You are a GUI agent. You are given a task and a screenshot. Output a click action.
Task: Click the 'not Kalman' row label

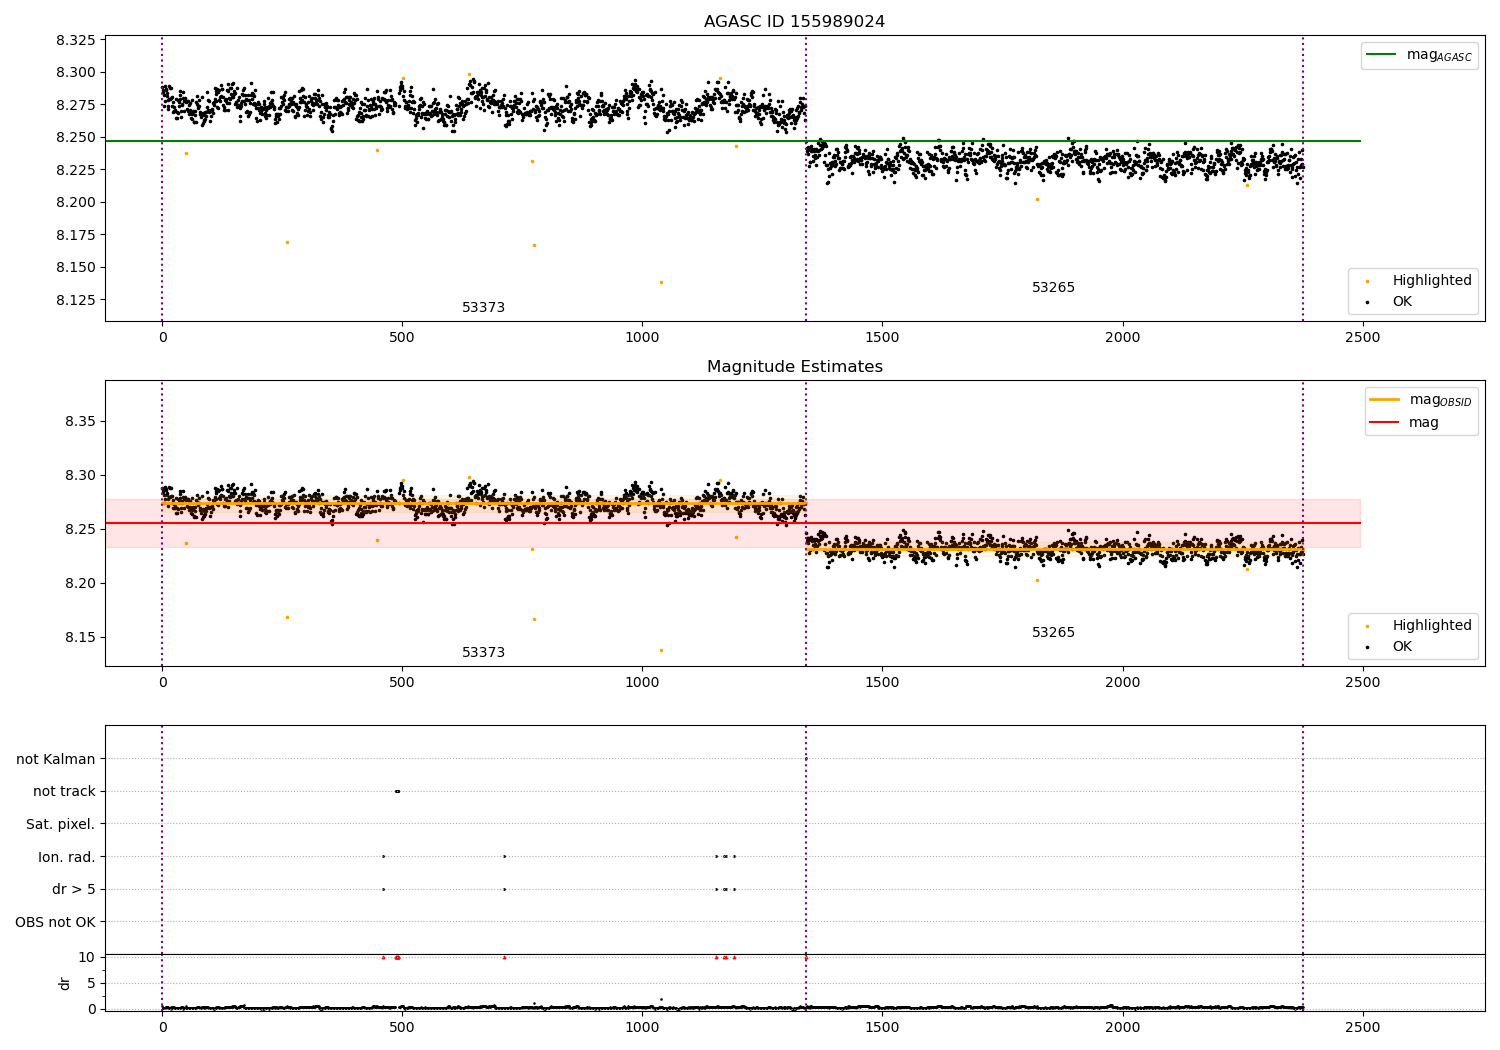[x=56, y=759]
